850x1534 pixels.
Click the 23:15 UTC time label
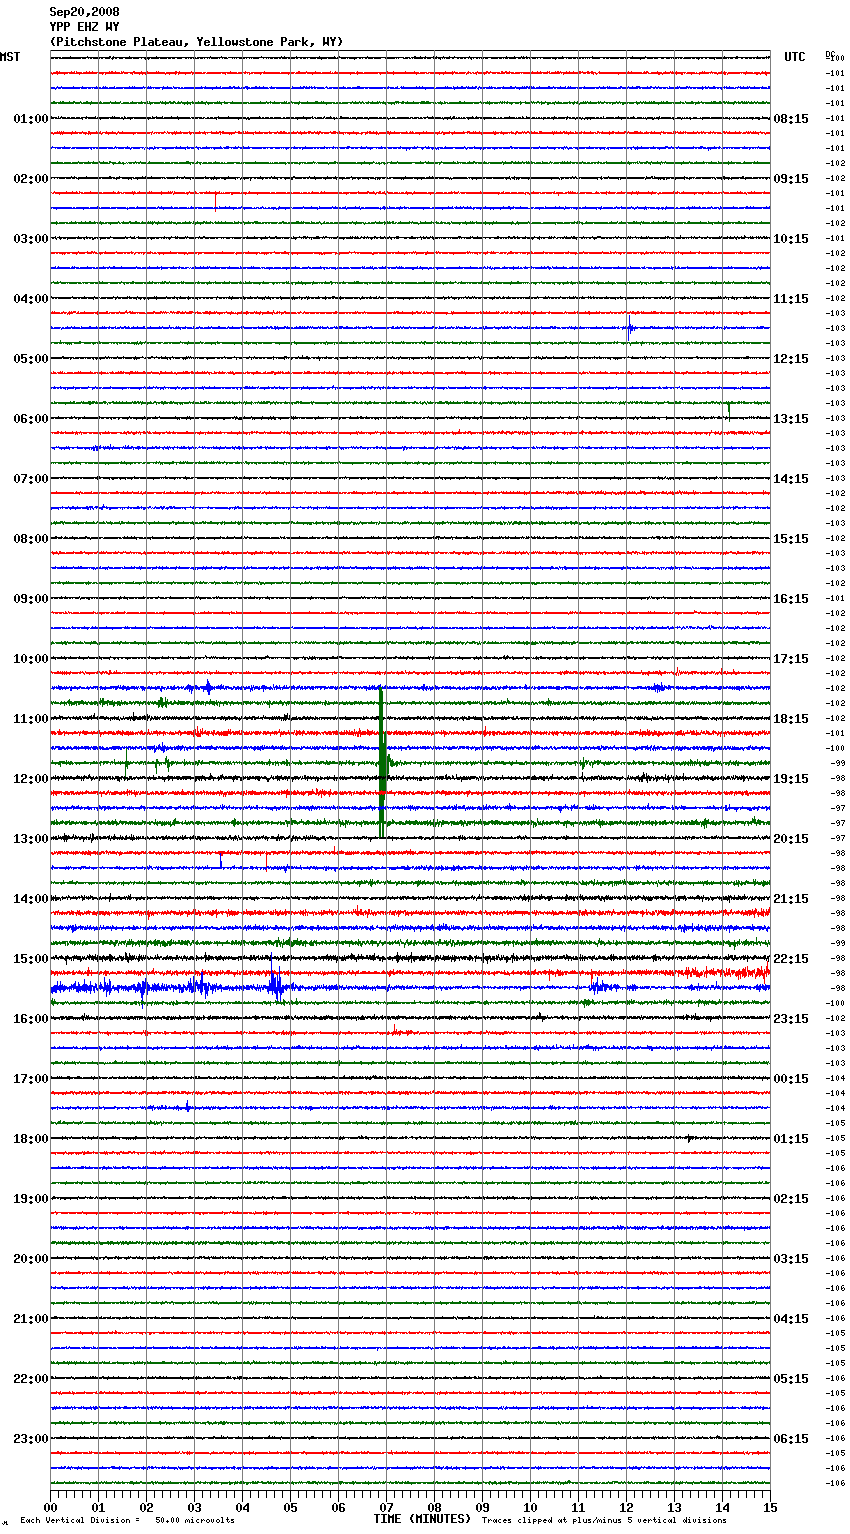pos(791,1019)
